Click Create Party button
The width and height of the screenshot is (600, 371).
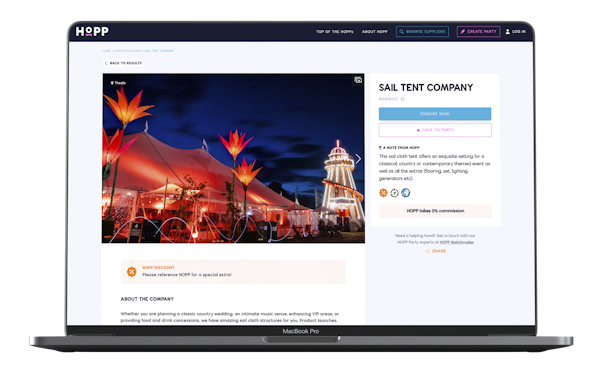(478, 31)
